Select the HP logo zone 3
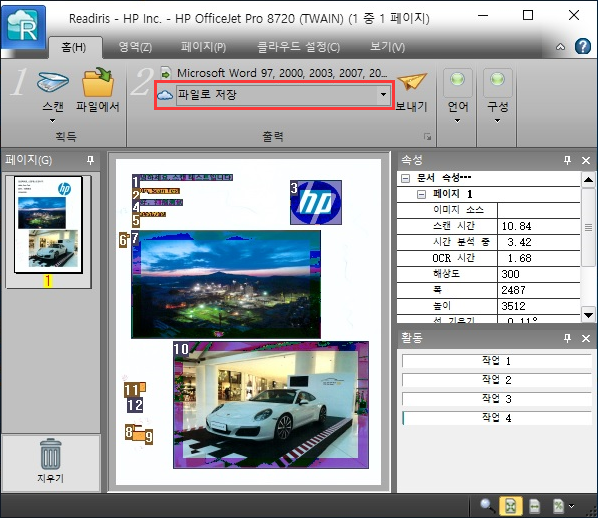 pos(316,203)
